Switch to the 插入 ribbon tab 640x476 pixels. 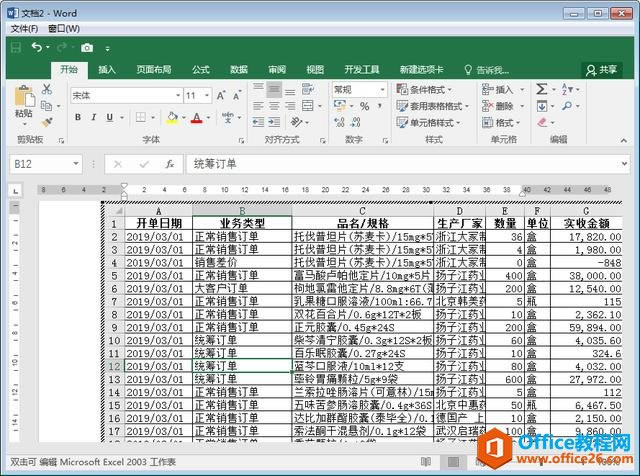point(106,69)
